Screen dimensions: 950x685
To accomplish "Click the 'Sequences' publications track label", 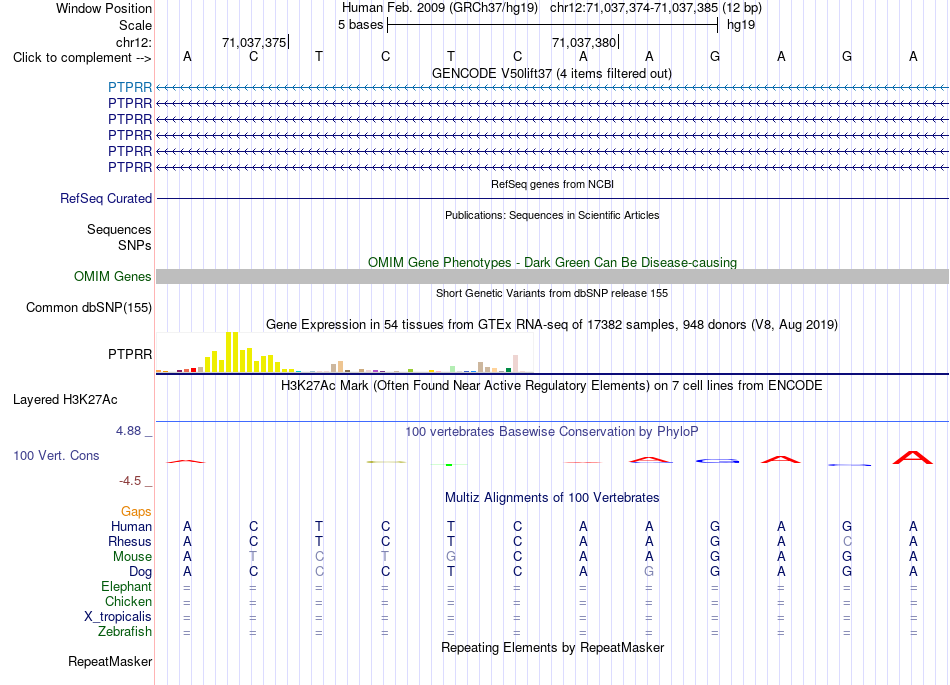I will [x=119, y=230].
